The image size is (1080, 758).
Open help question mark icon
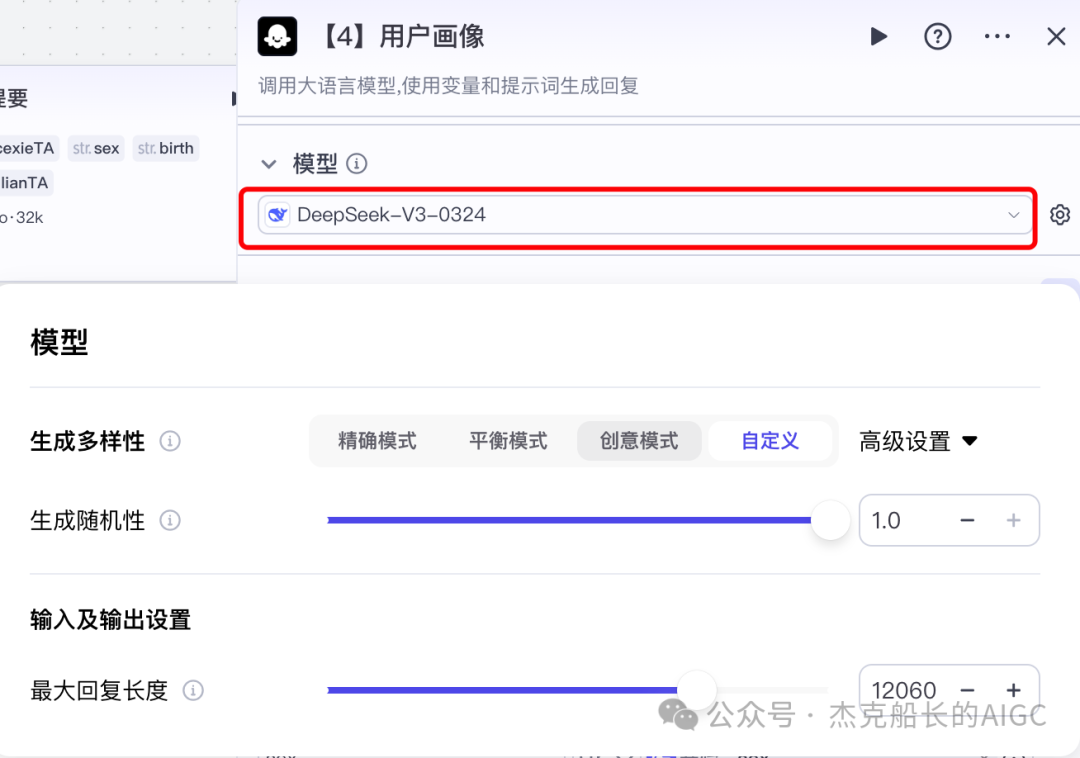[x=937, y=36]
